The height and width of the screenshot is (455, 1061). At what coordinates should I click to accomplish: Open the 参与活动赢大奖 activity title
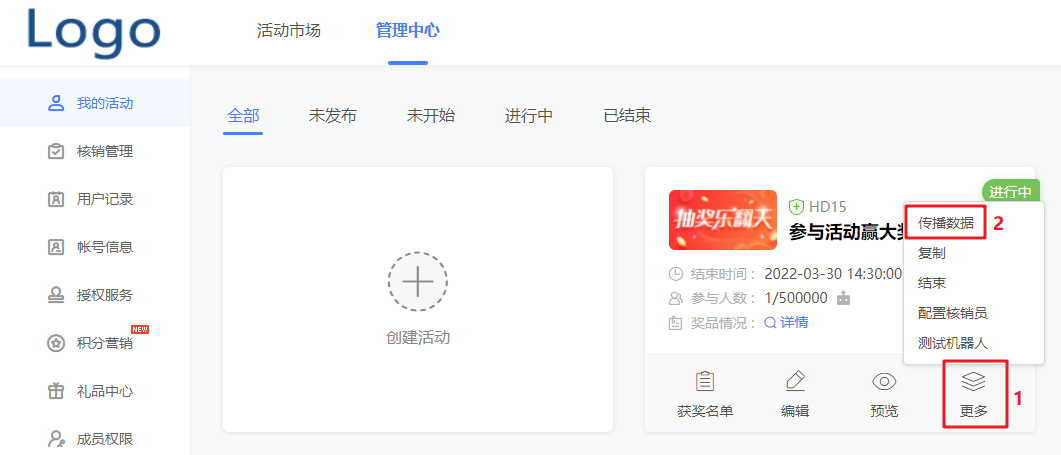pyautogui.click(x=846, y=232)
